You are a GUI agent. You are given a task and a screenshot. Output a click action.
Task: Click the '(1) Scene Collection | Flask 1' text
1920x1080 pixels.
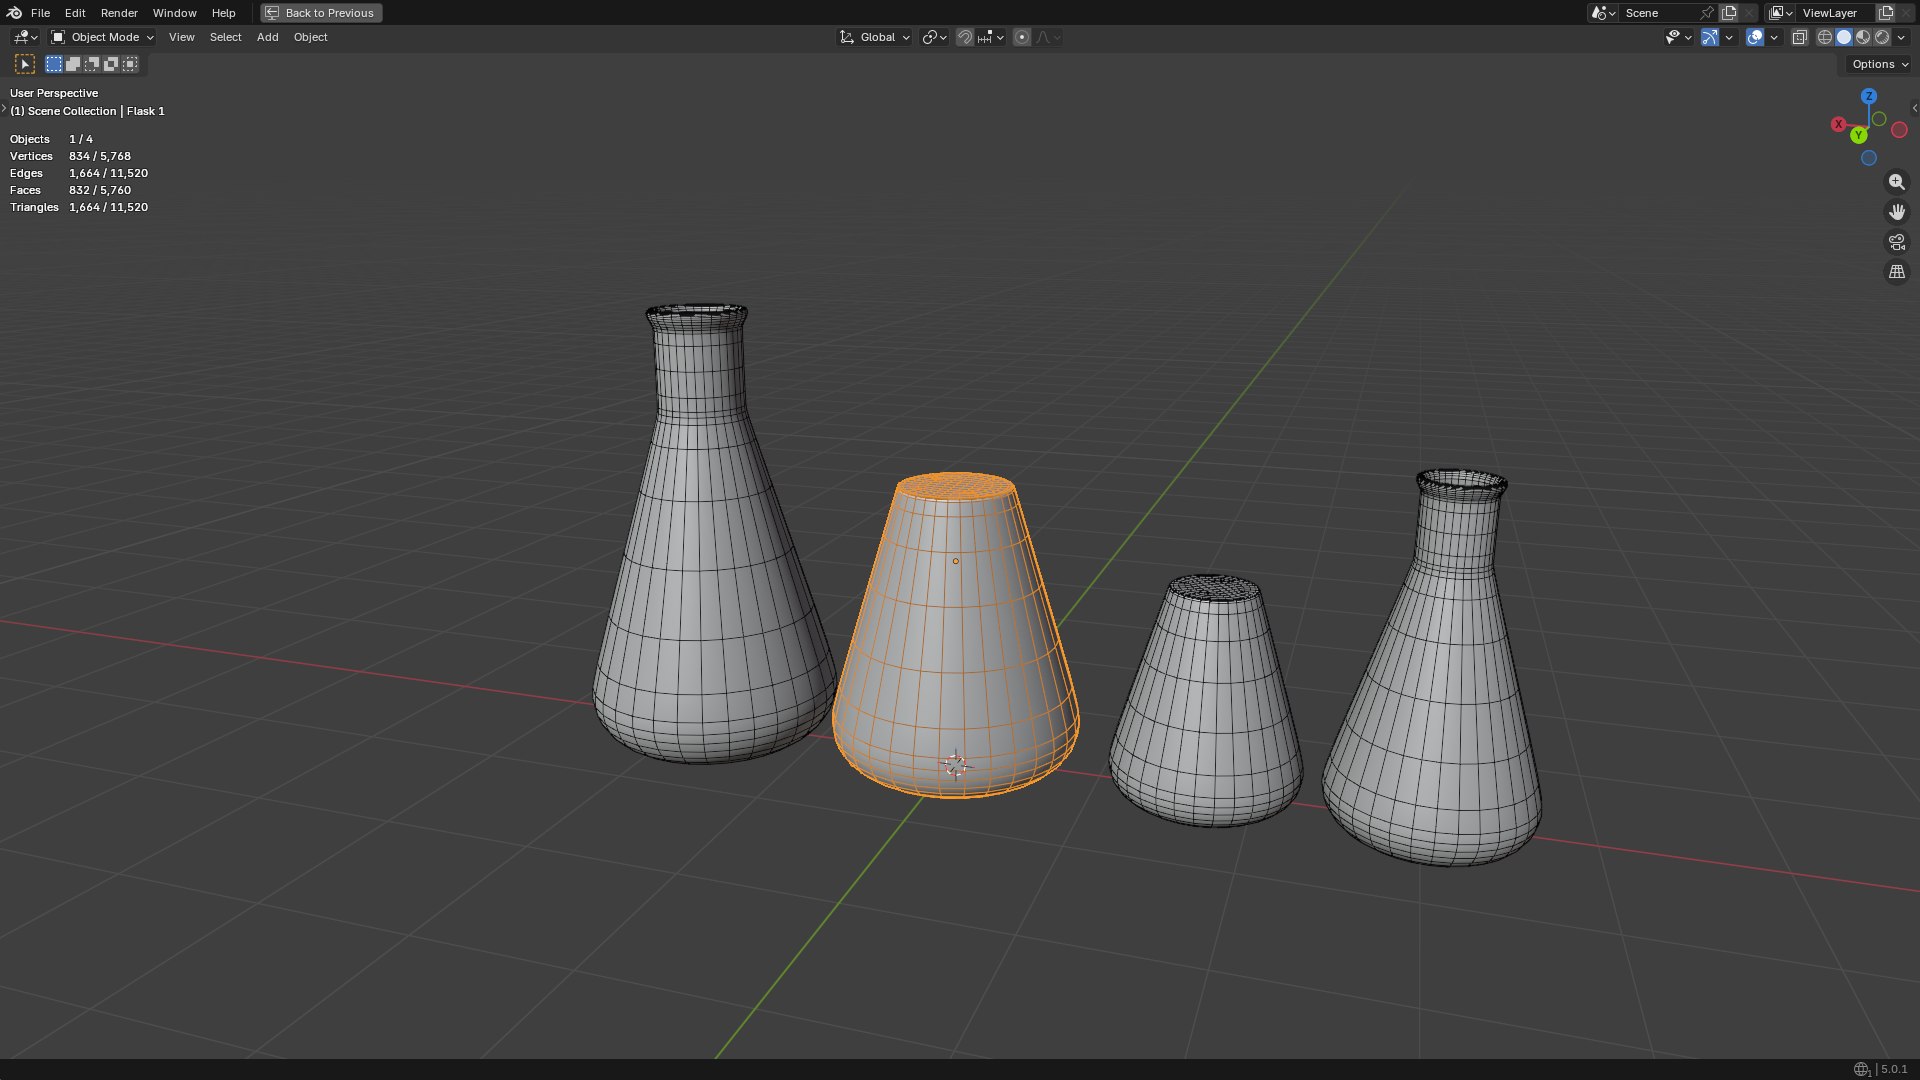(x=87, y=111)
